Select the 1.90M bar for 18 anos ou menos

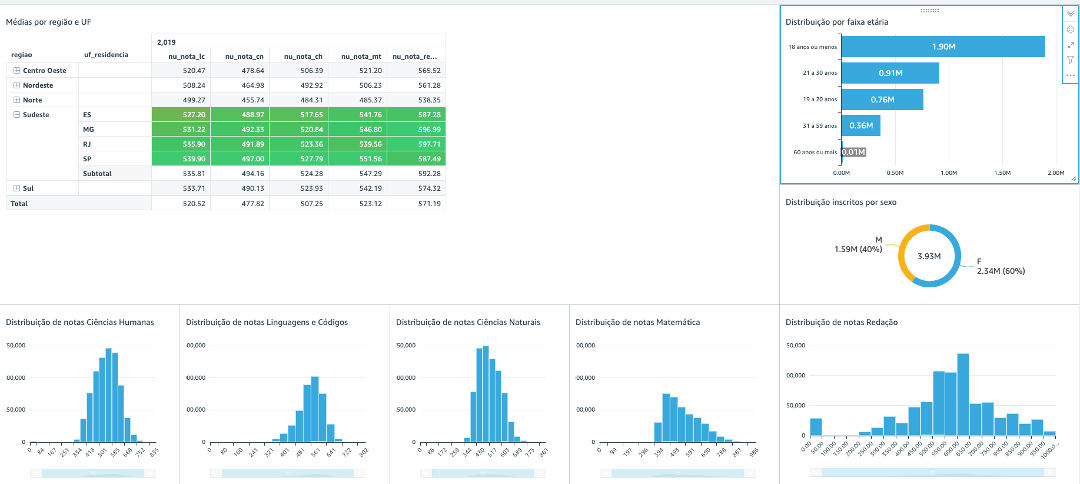[943, 46]
